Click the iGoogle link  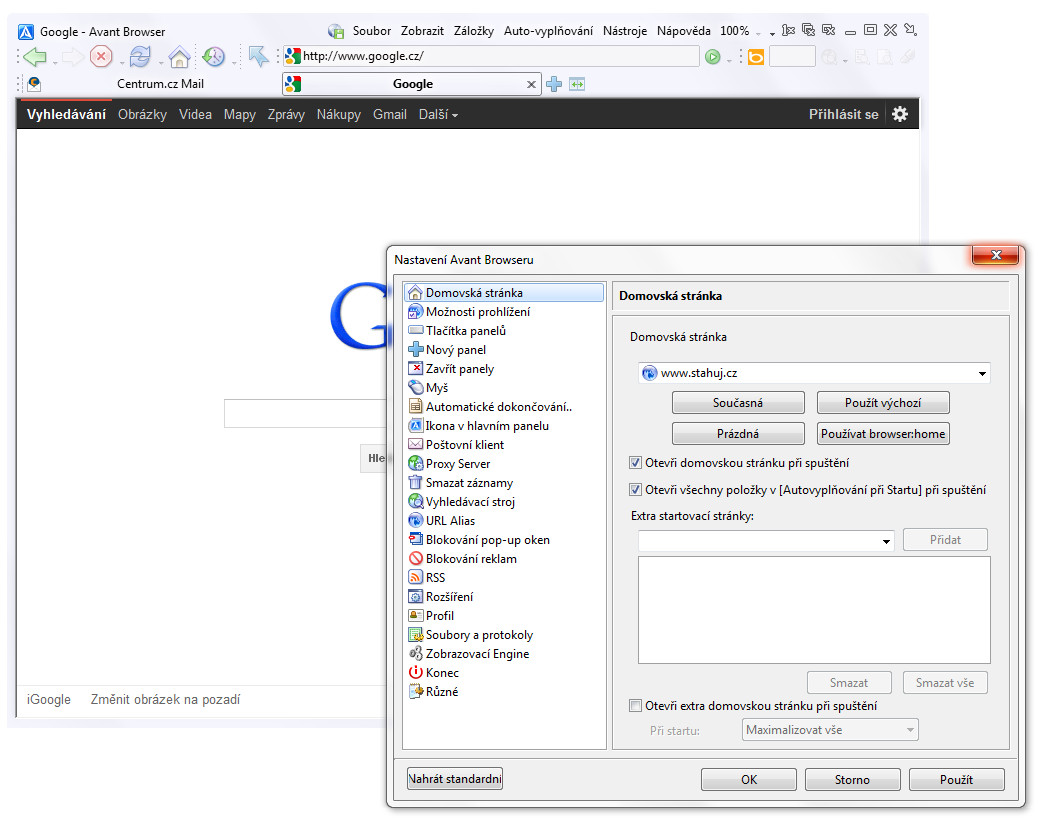coord(49,700)
